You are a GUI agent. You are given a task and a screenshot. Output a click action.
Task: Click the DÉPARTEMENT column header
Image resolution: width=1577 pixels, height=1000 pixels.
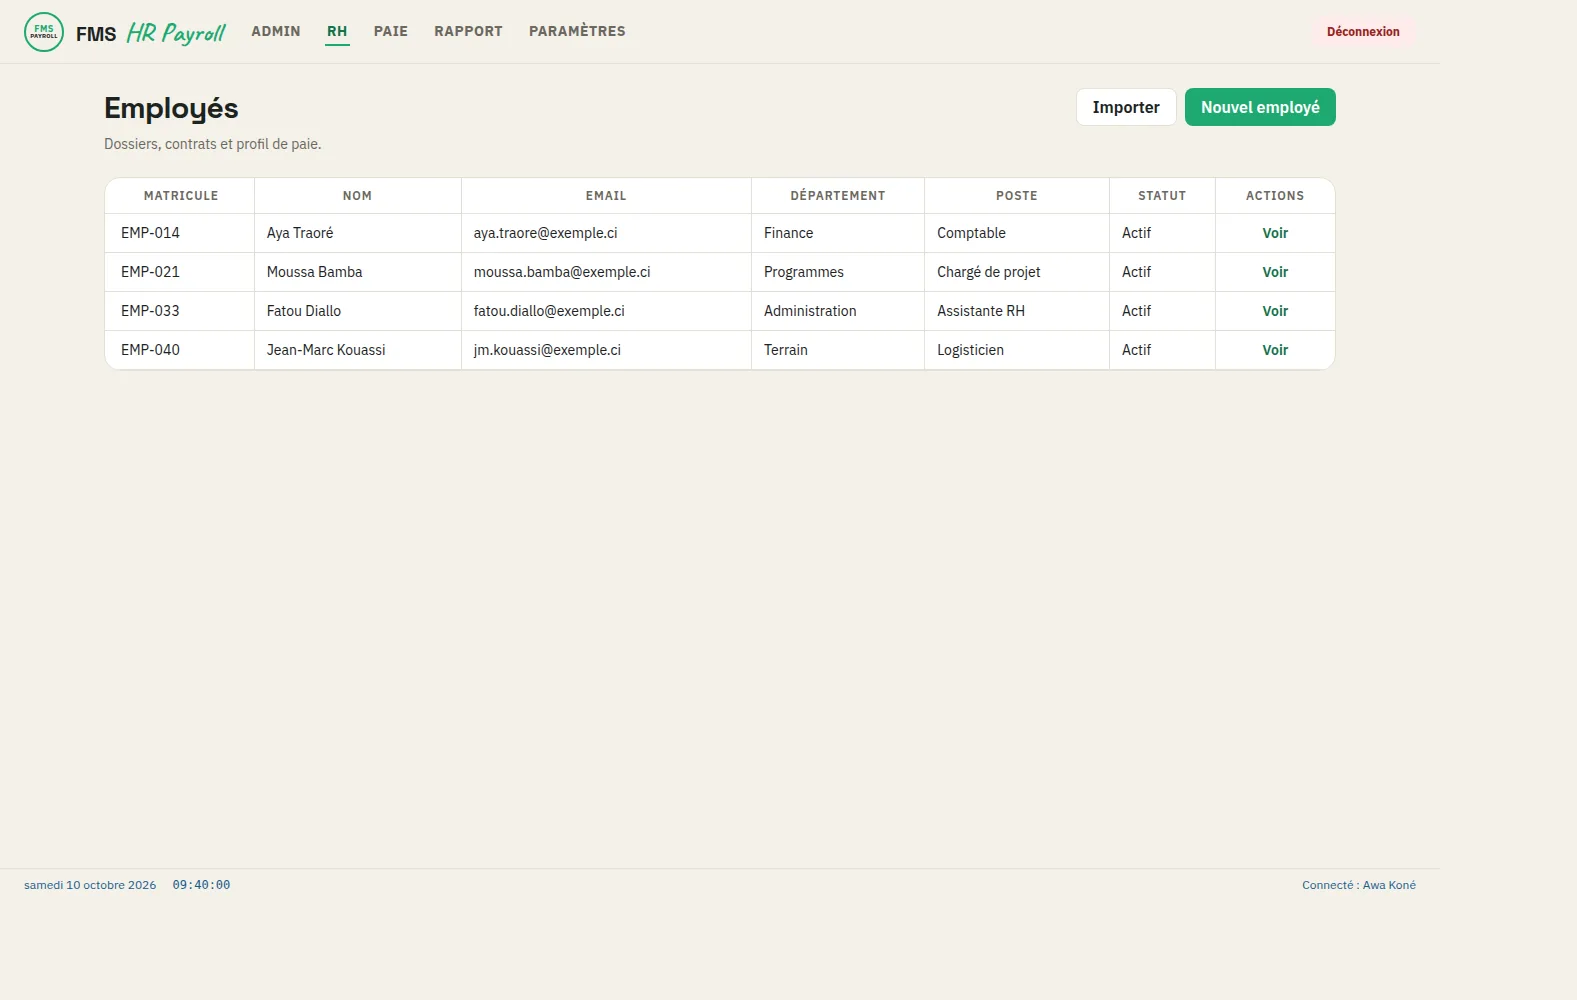(838, 196)
